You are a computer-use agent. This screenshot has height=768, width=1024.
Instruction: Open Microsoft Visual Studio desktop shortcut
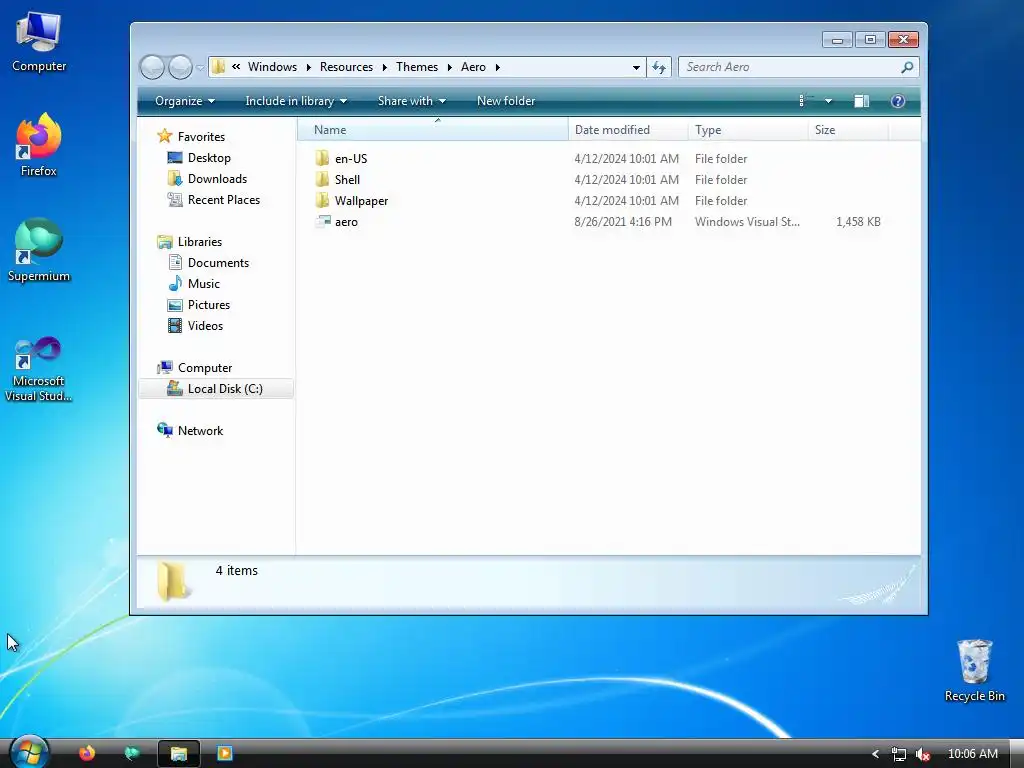pos(39,369)
